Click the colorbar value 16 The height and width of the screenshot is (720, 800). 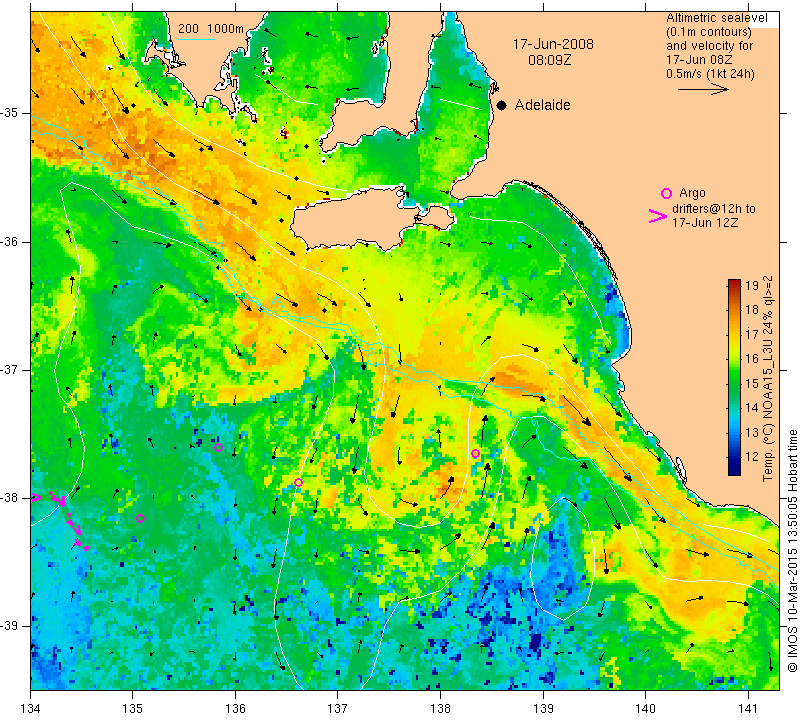point(752,359)
